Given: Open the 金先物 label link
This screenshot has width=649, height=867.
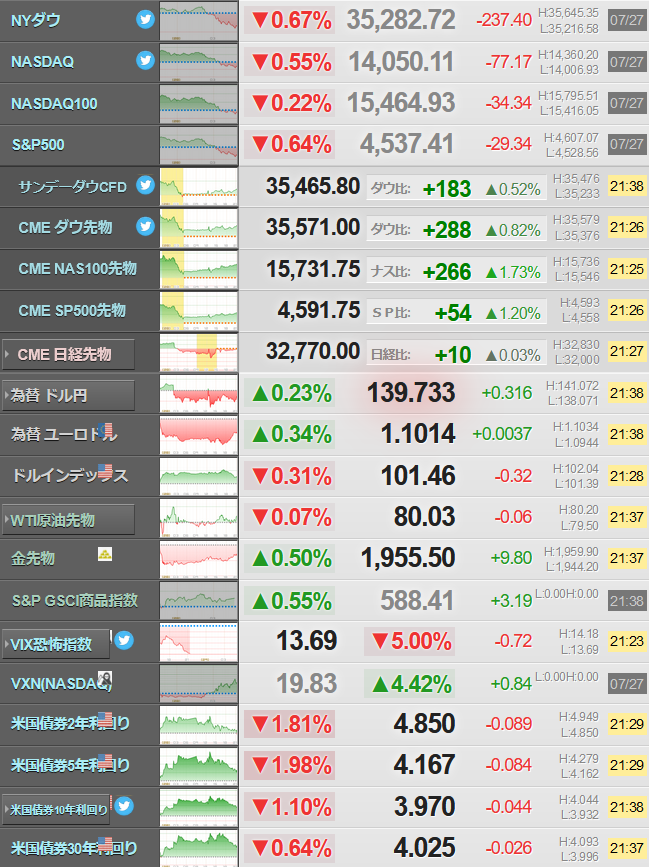Looking at the screenshot, I should click(33, 558).
